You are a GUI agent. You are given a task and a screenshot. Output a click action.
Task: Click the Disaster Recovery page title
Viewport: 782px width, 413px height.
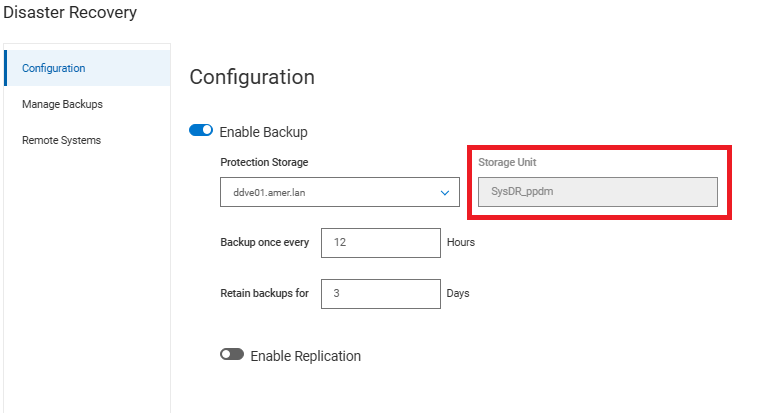70,13
